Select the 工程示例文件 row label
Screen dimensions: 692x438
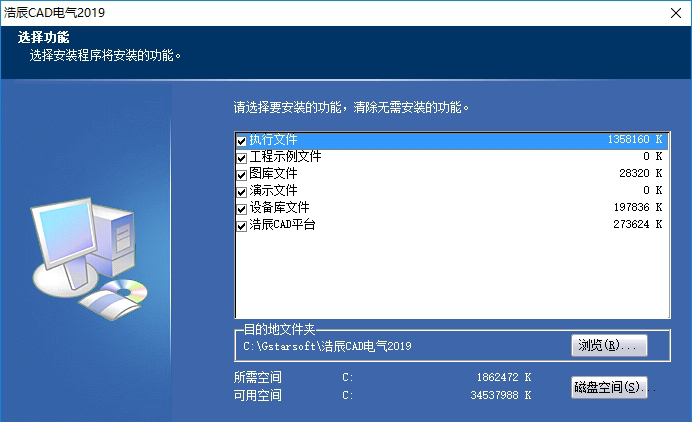pyautogui.click(x=285, y=156)
